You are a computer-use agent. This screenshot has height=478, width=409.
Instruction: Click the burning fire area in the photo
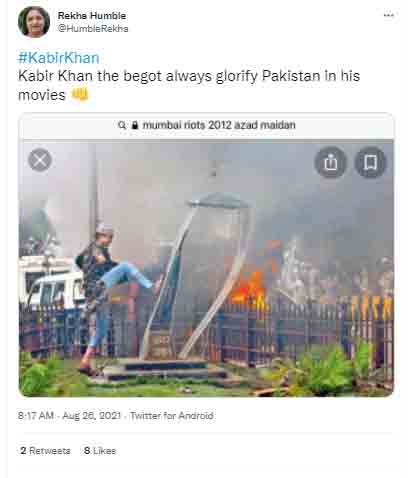click(252, 285)
